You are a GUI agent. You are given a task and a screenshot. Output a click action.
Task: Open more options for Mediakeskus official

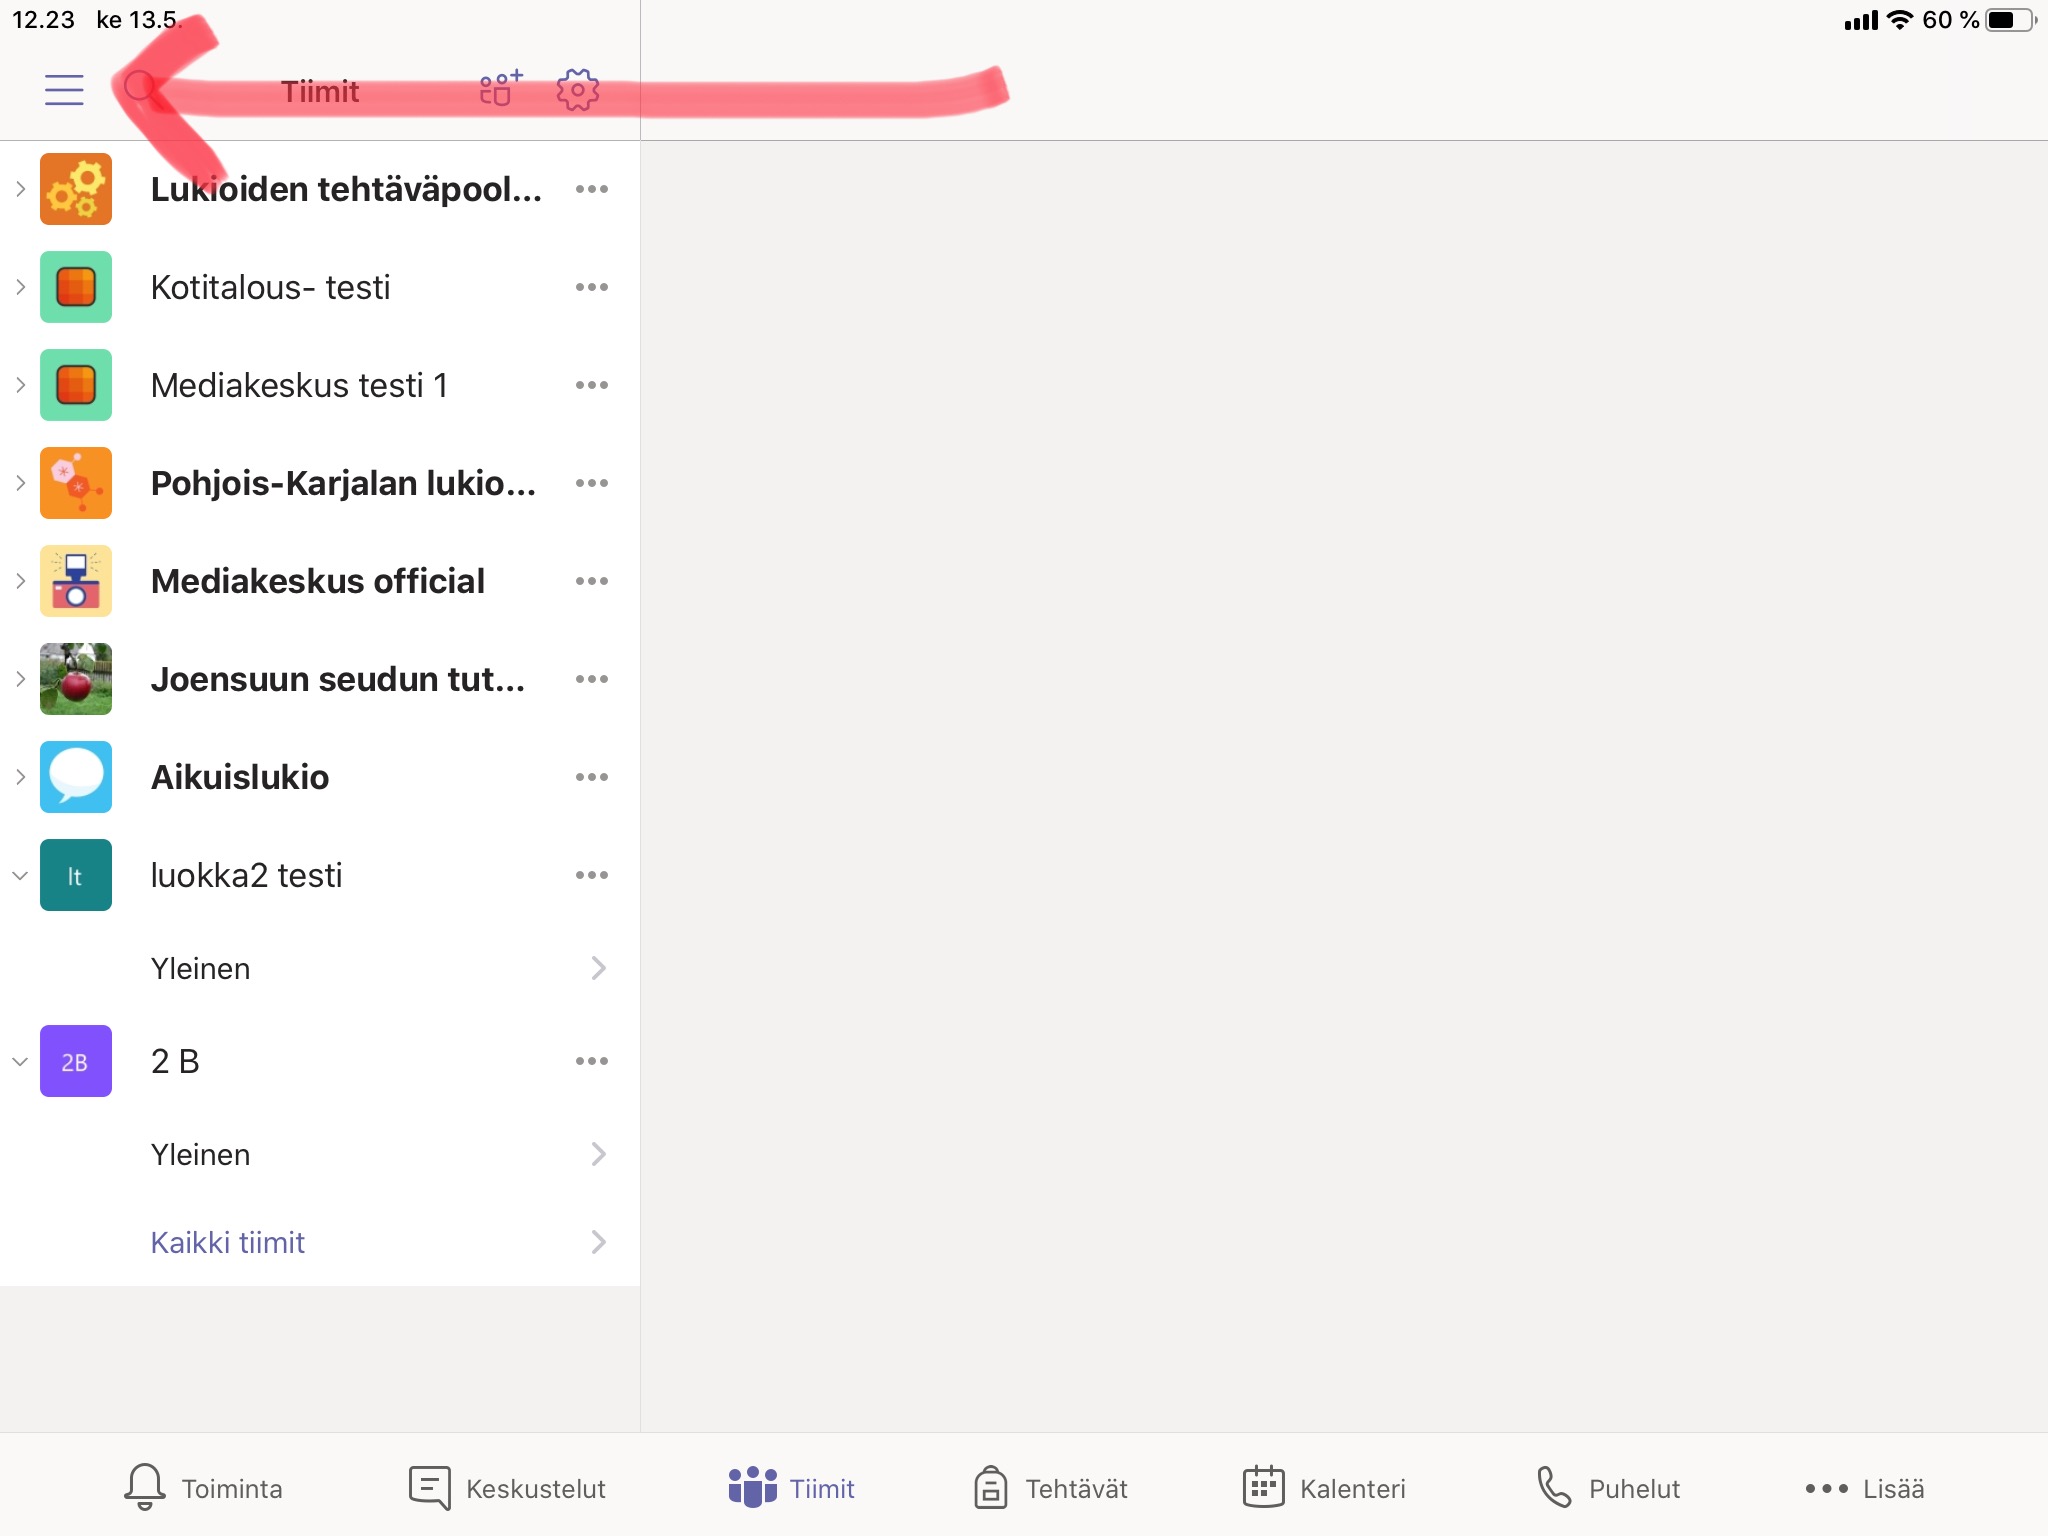[x=591, y=581]
